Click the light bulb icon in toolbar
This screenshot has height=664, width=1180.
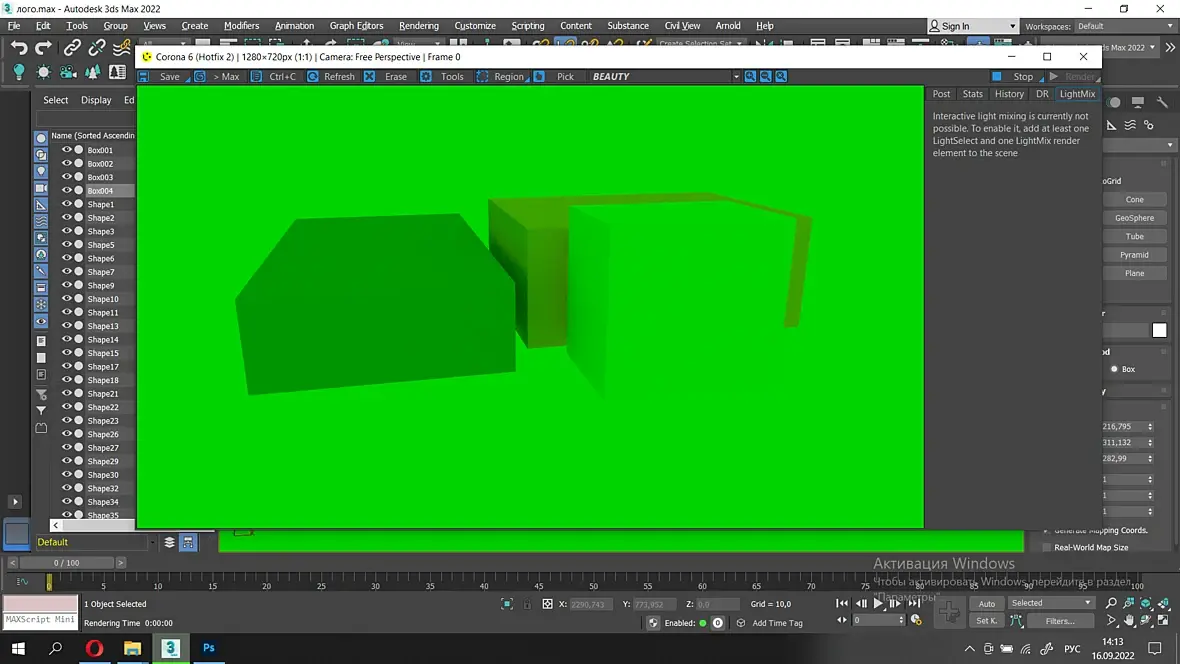18,72
